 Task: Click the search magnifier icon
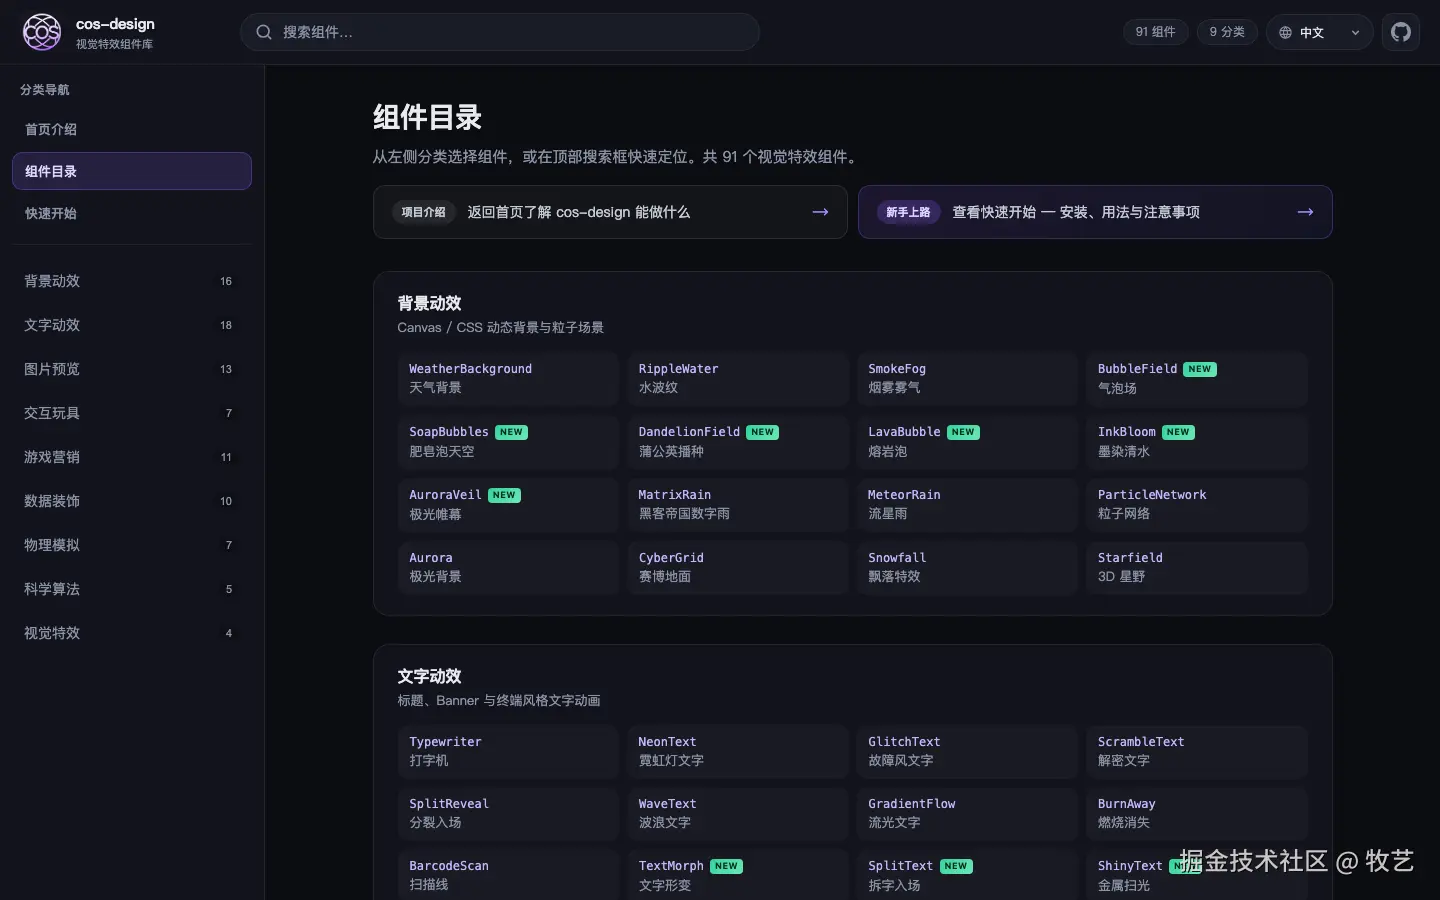[264, 32]
